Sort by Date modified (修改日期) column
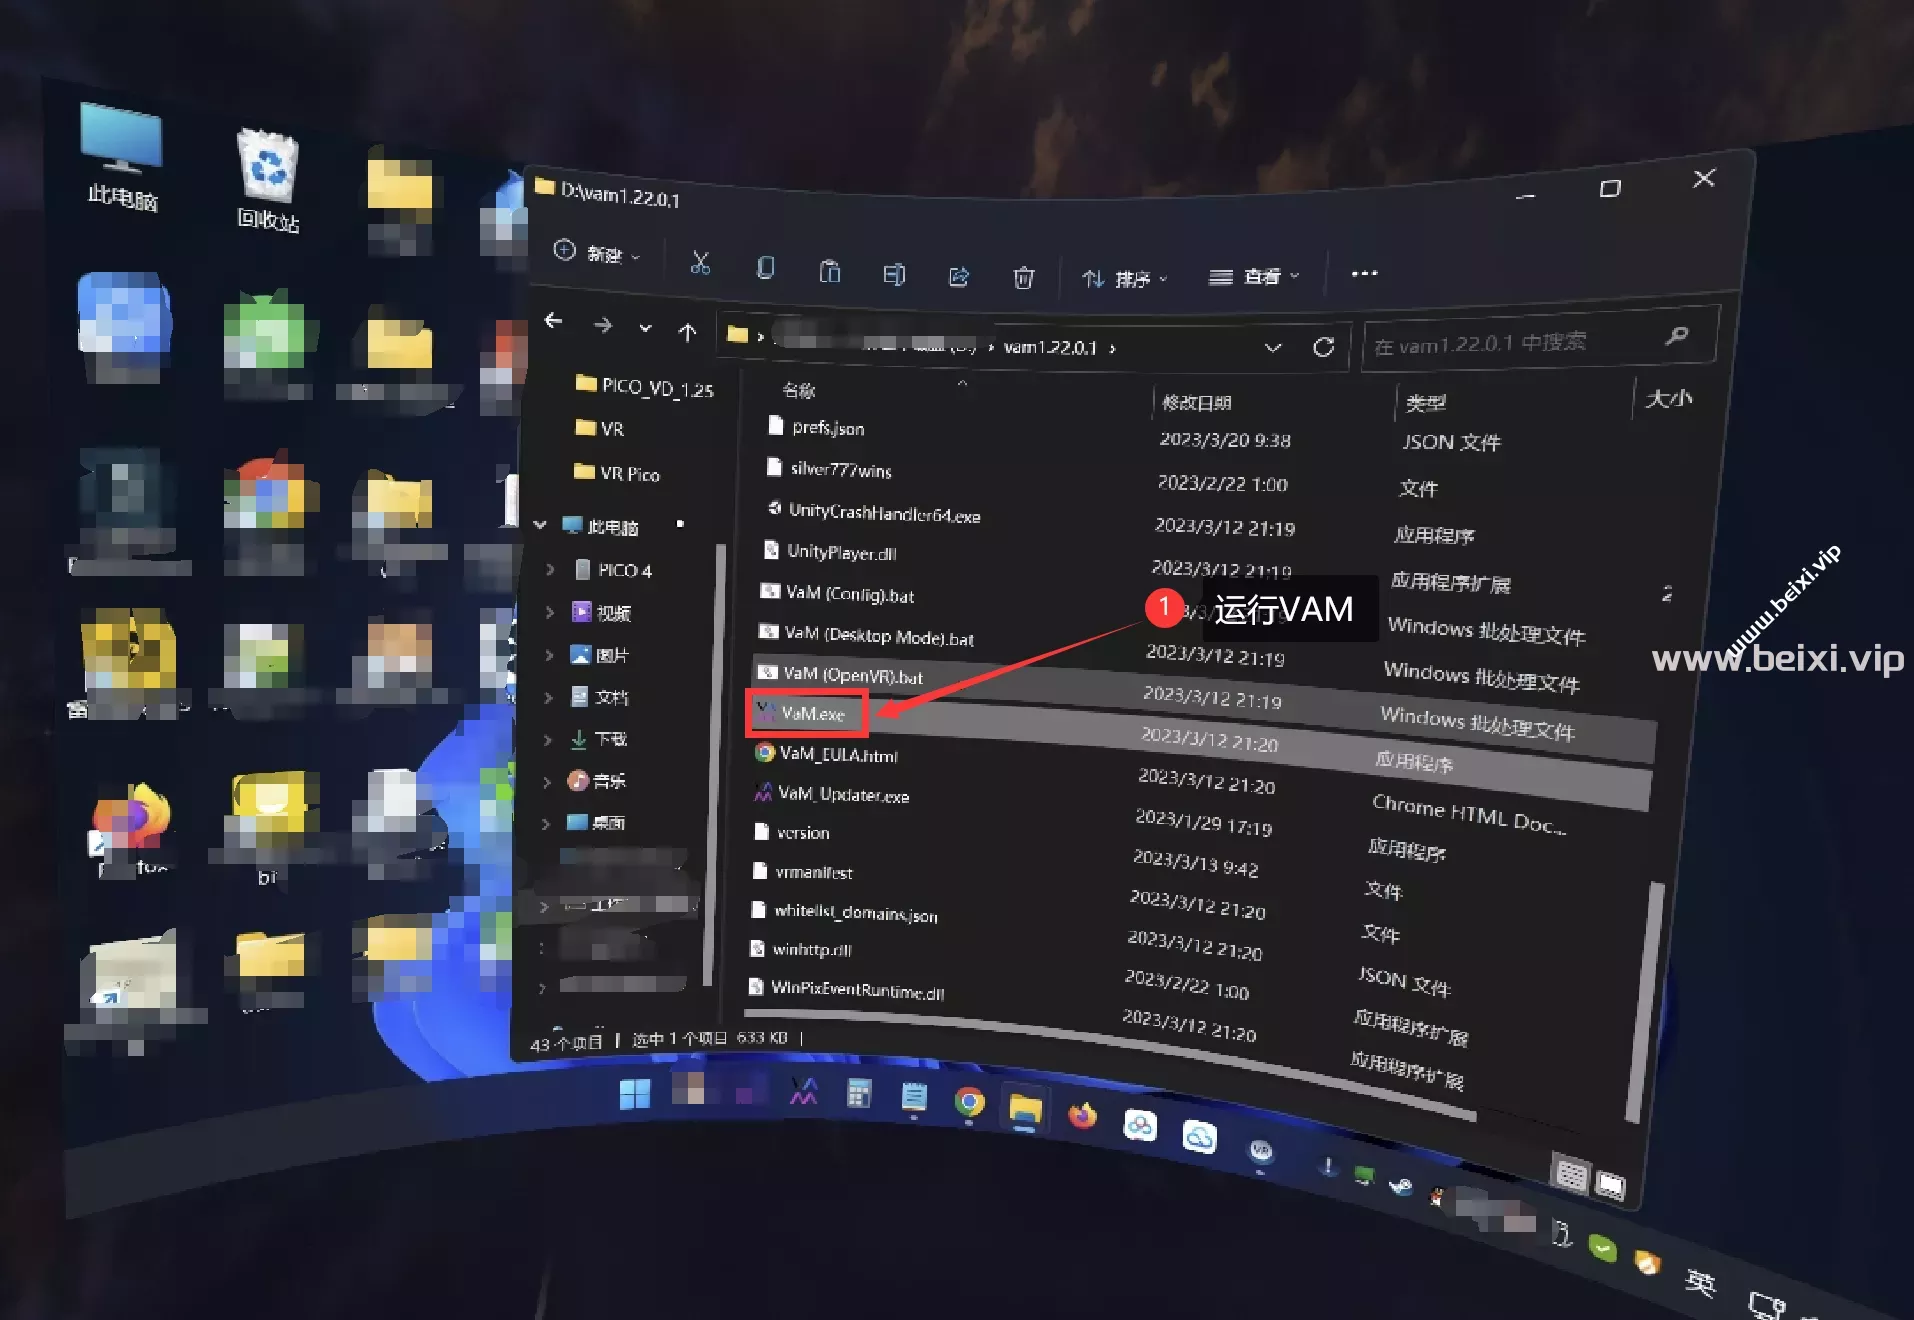This screenshot has height=1320, width=1914. (1196, 403)
